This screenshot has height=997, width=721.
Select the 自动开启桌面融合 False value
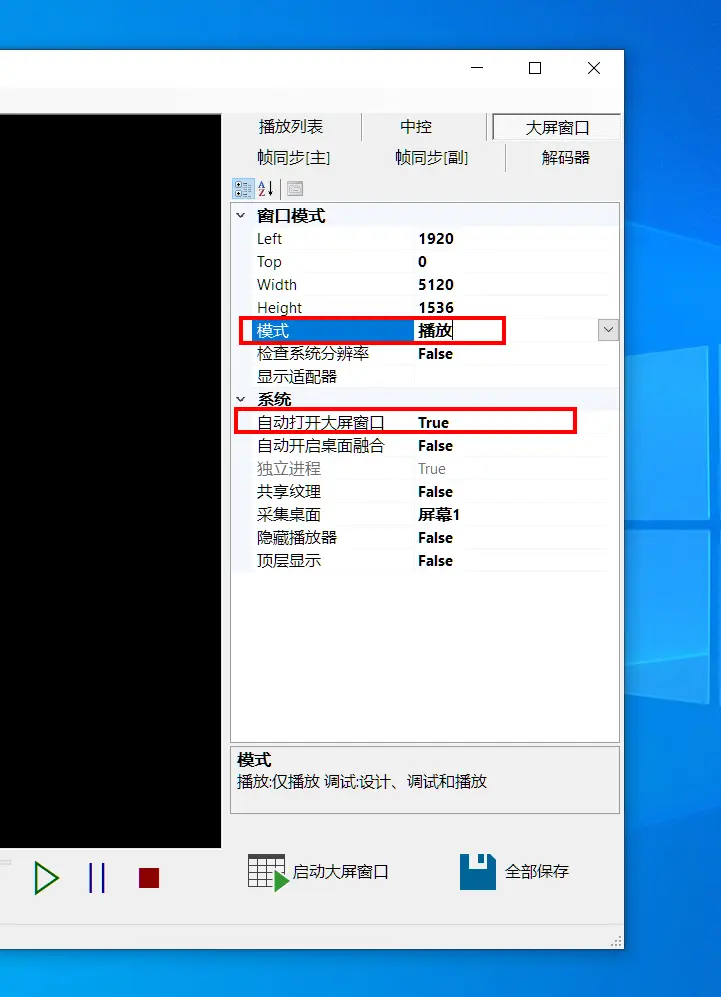[436, 446]
